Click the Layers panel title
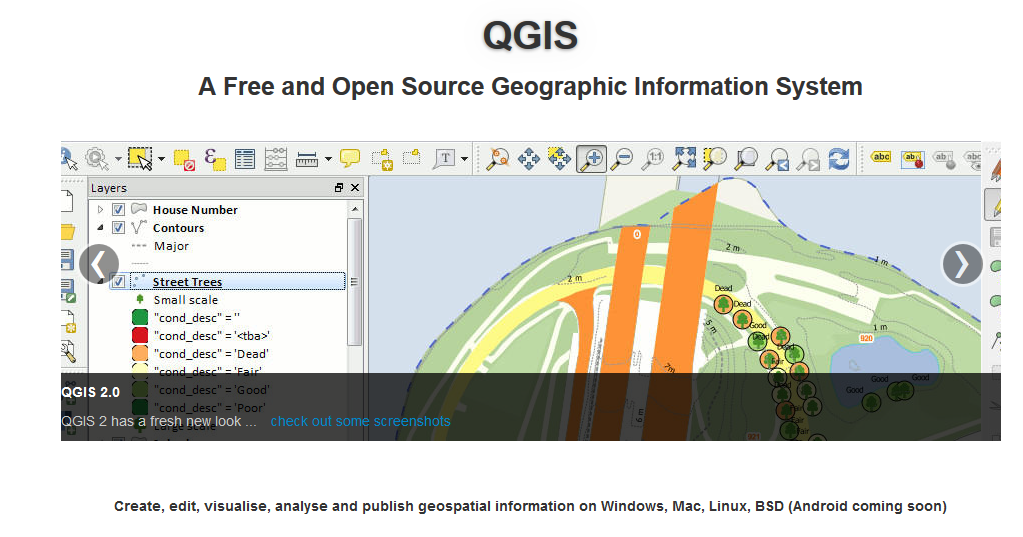Viewport: 1023px width, 537px height. 109,188
